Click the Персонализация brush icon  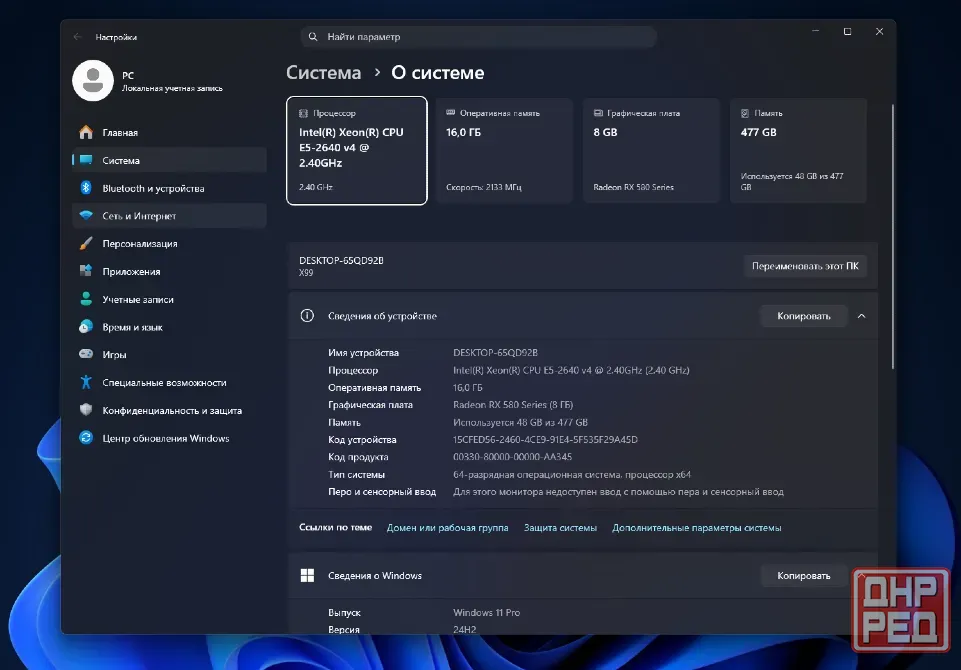tap(86, 243)
